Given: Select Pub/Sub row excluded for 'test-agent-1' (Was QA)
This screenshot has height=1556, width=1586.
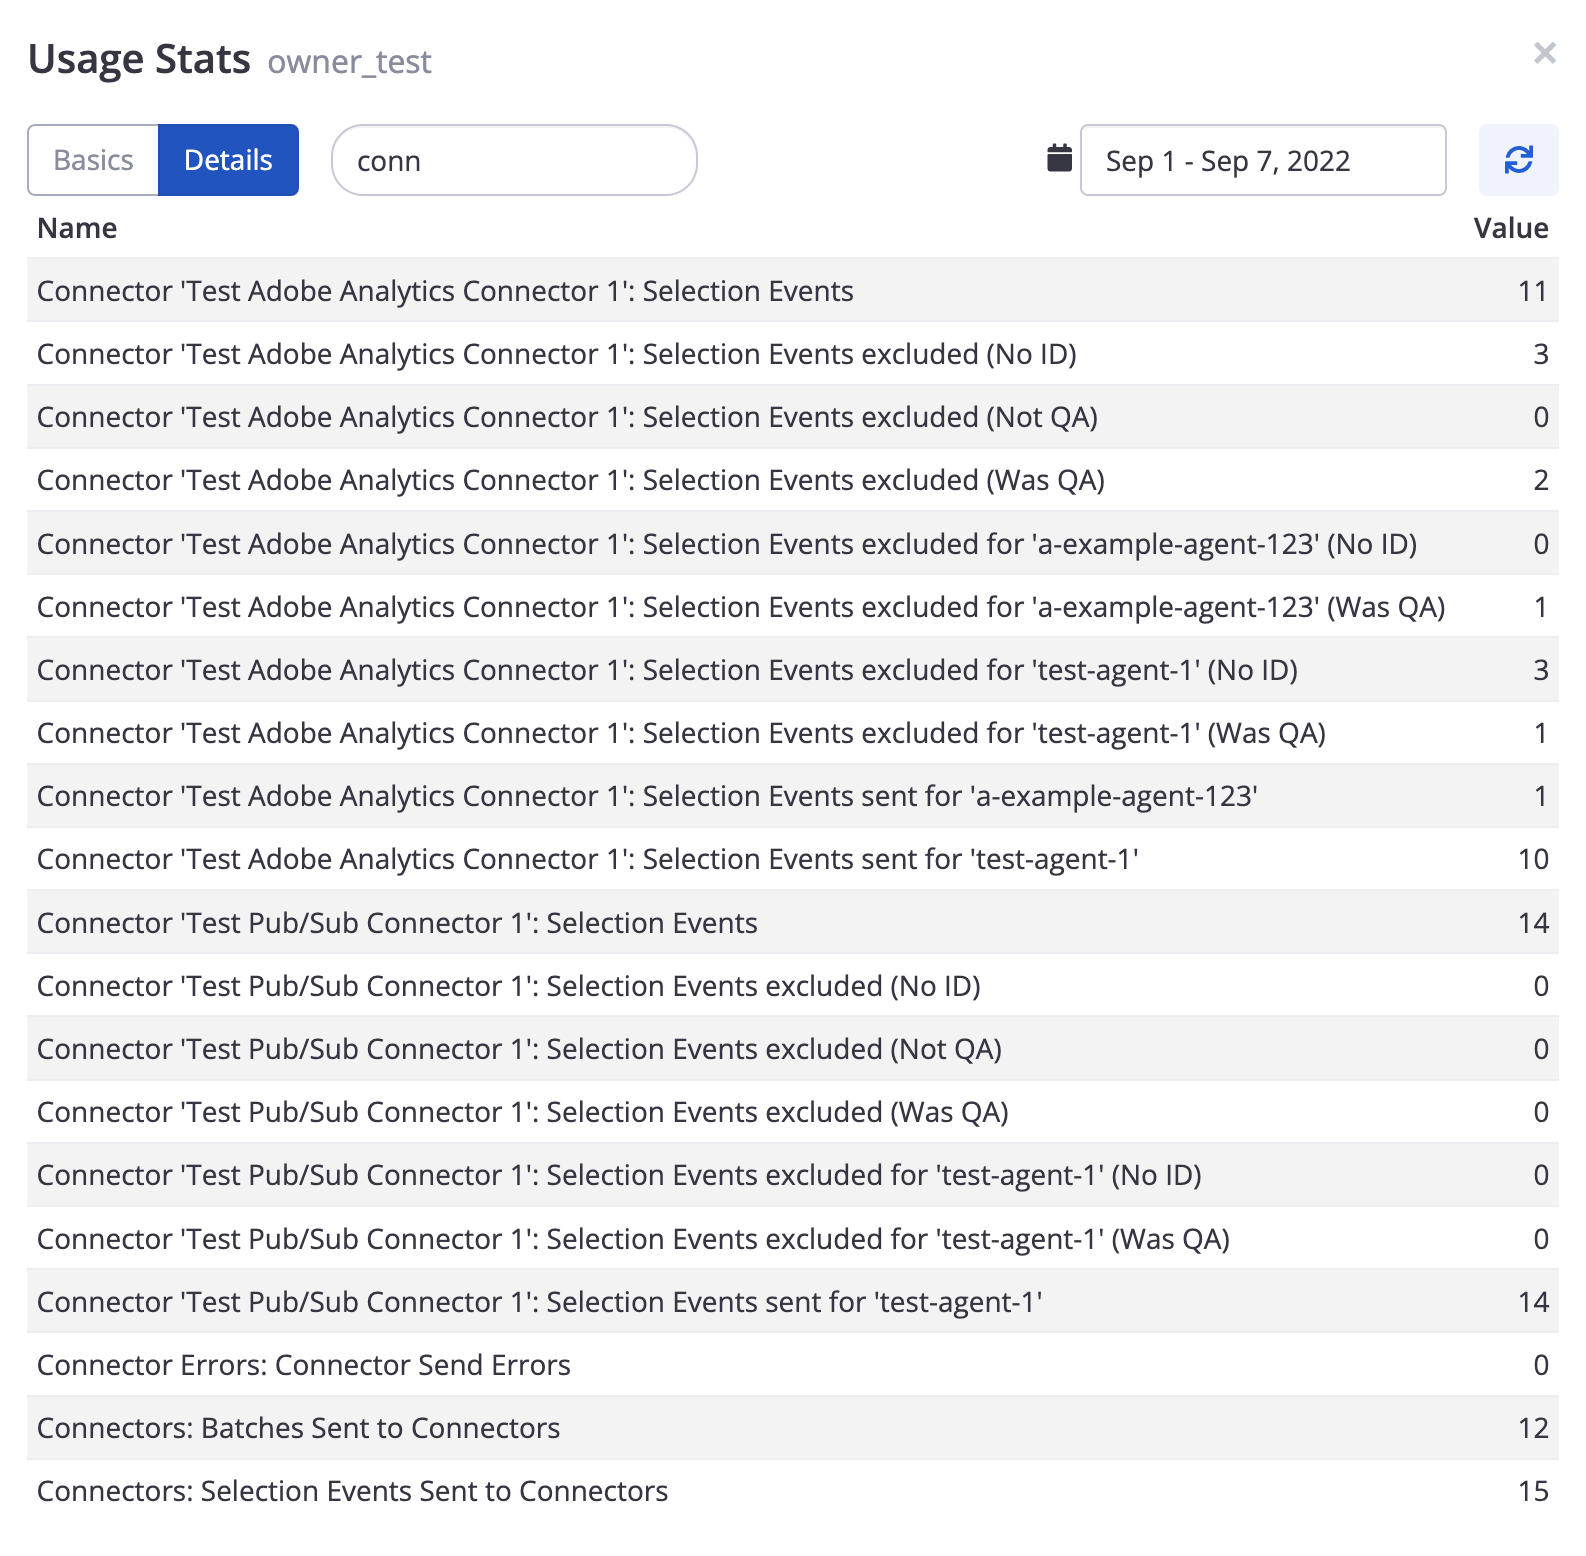Looking at the screenshot, I should point(793,1238).
